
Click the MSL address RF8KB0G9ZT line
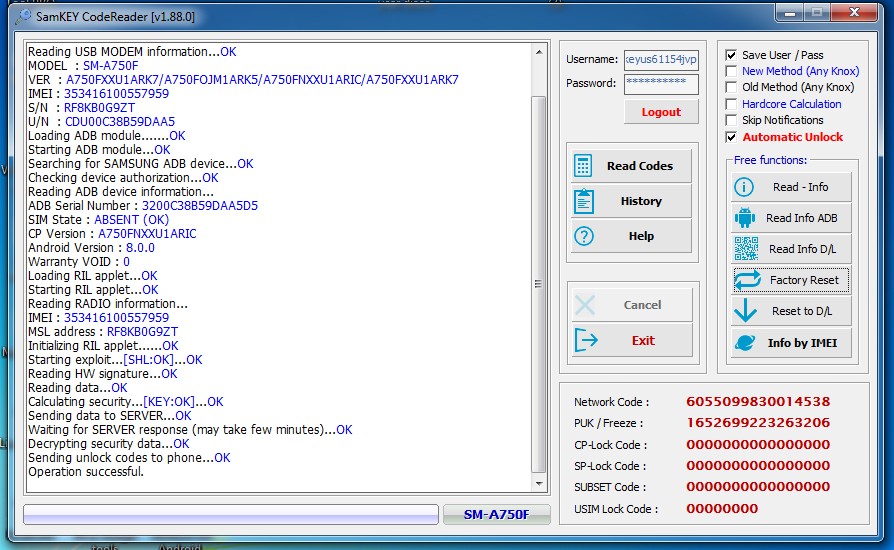click(103, 332)
